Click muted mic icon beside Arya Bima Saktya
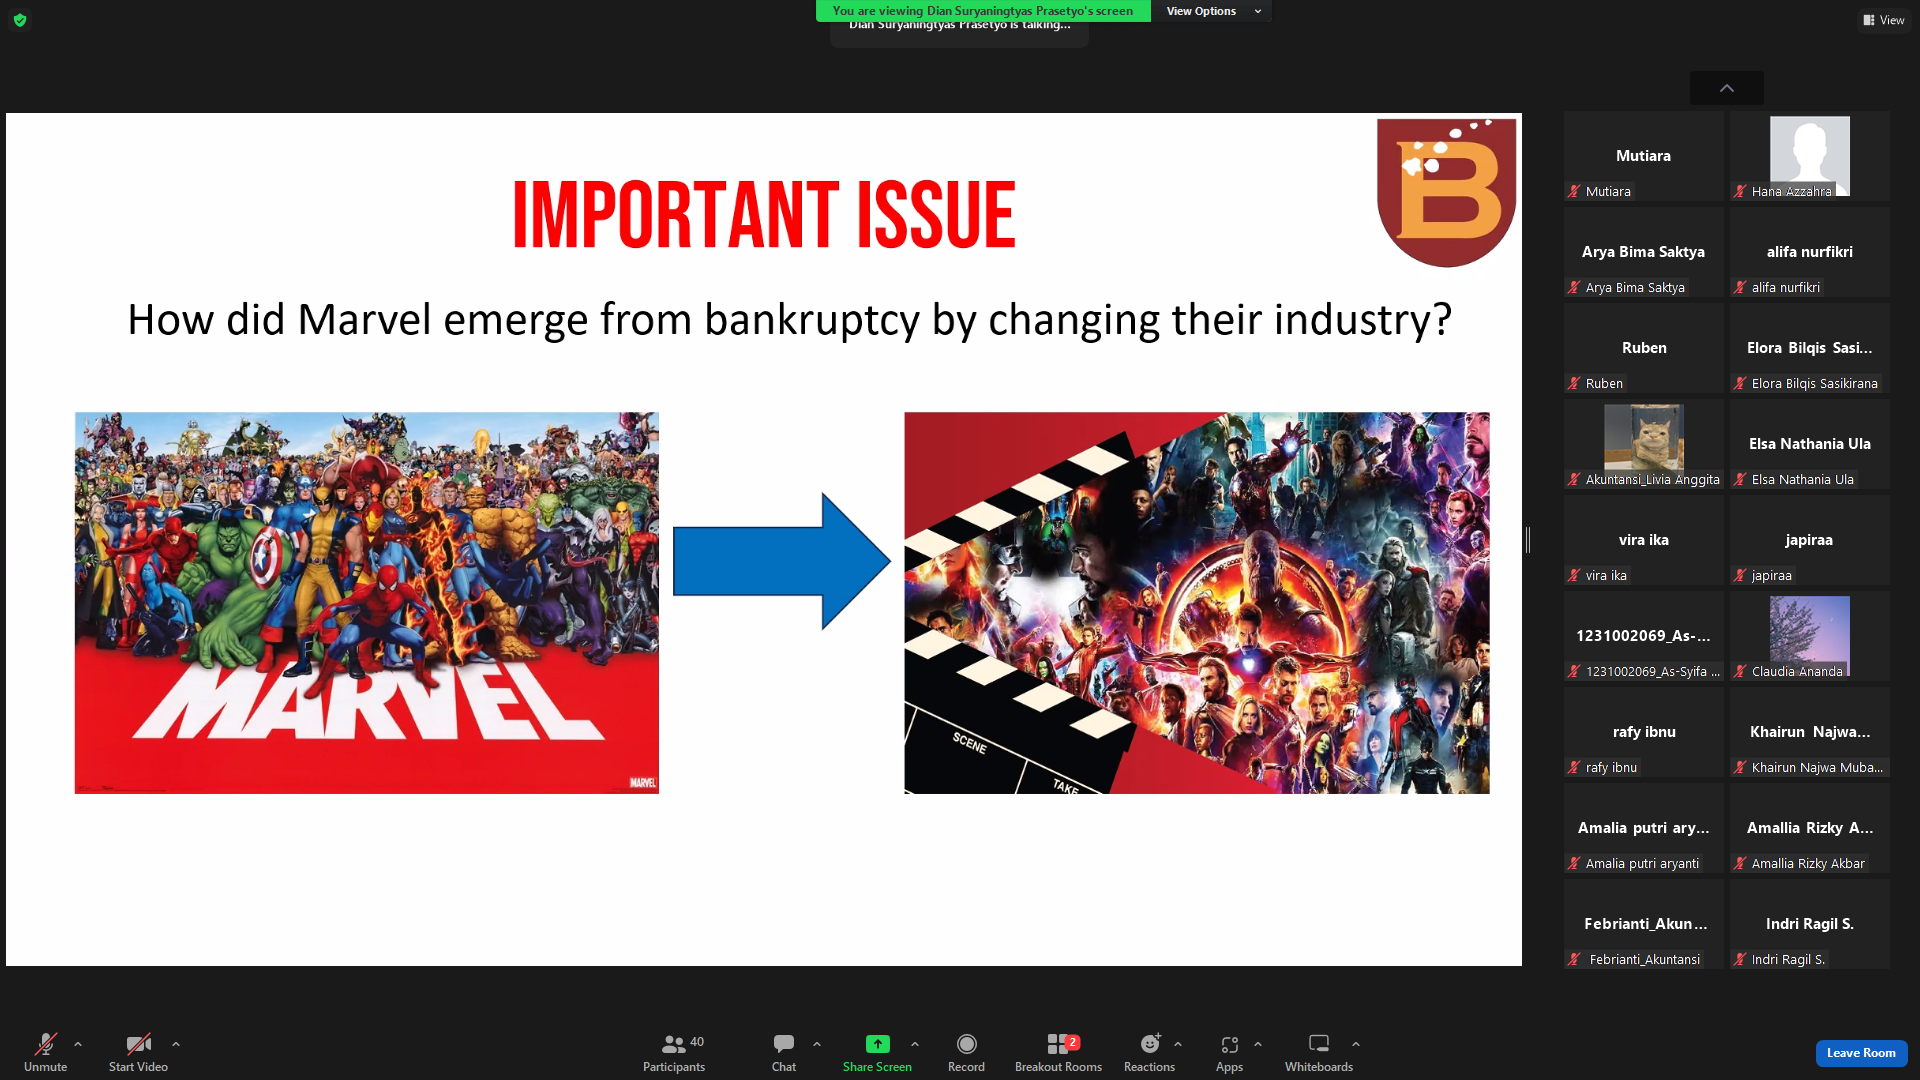This screenshot has width=1920, height=1080. (1574, 287)
